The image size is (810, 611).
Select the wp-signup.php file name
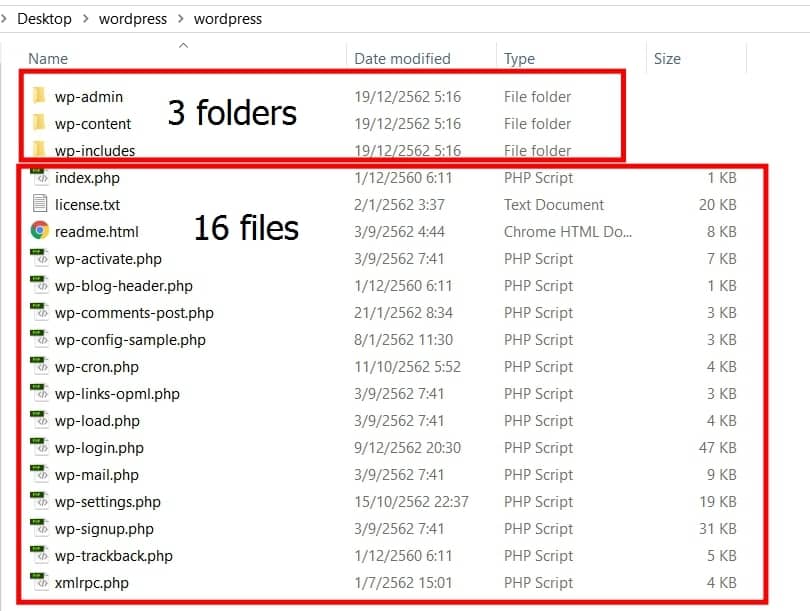click(x=104, y=529)
